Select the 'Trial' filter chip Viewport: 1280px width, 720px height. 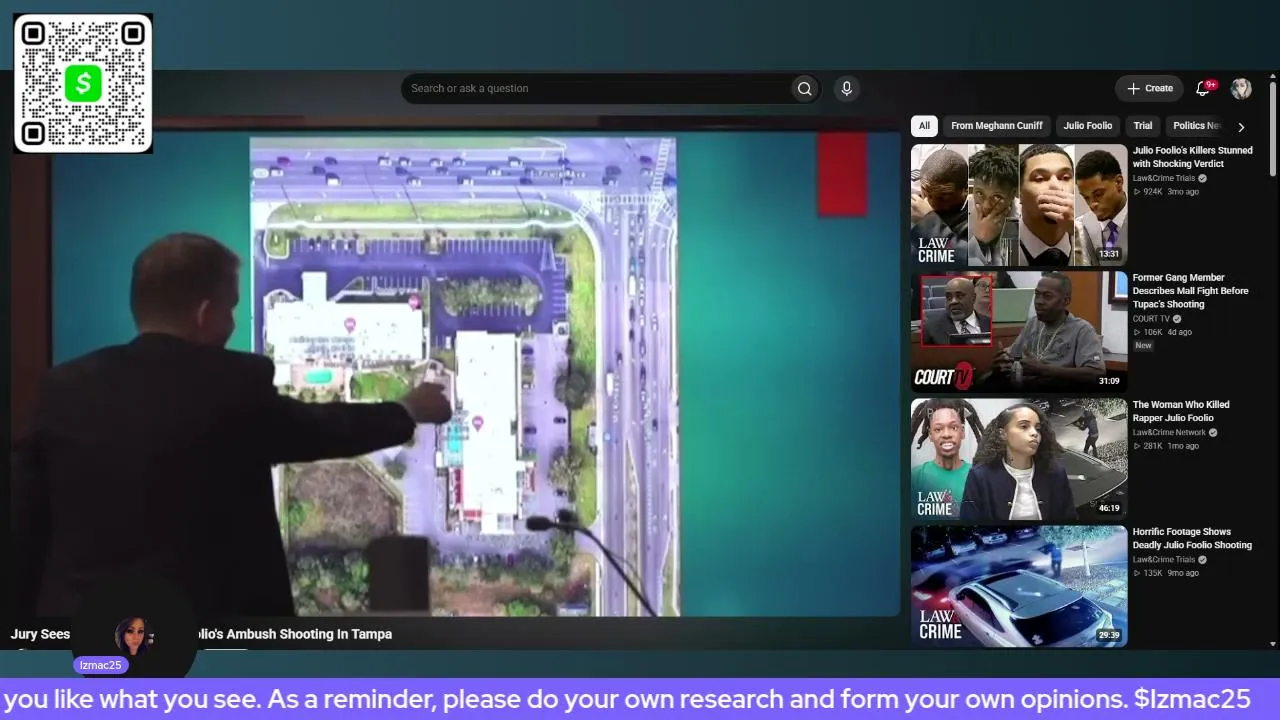tap(1143, 126)
